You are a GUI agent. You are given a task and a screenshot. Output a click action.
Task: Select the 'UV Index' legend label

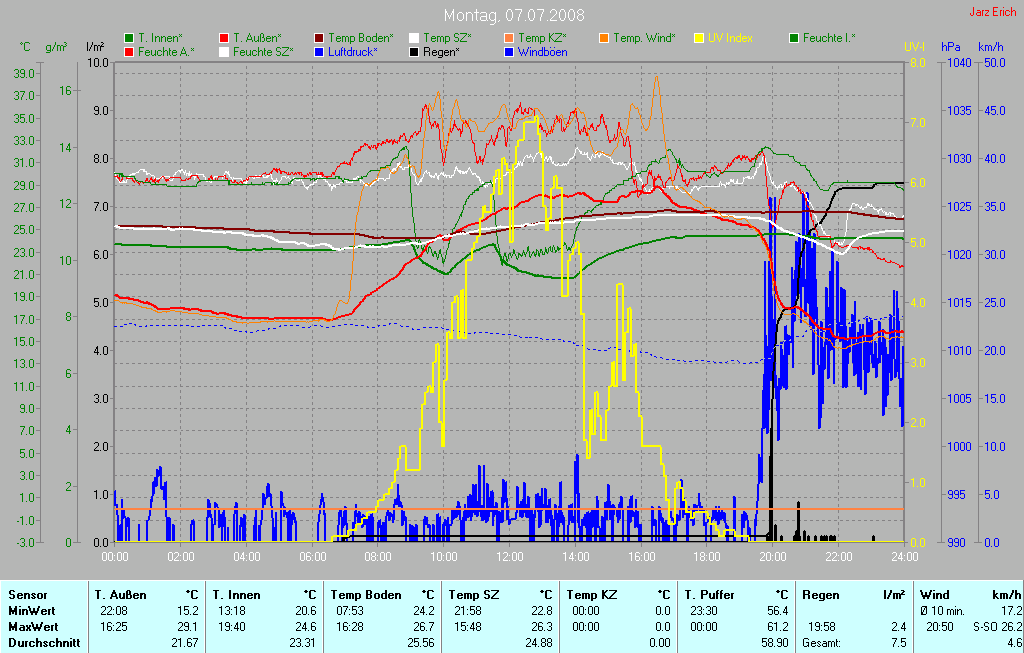coord(730,39)
